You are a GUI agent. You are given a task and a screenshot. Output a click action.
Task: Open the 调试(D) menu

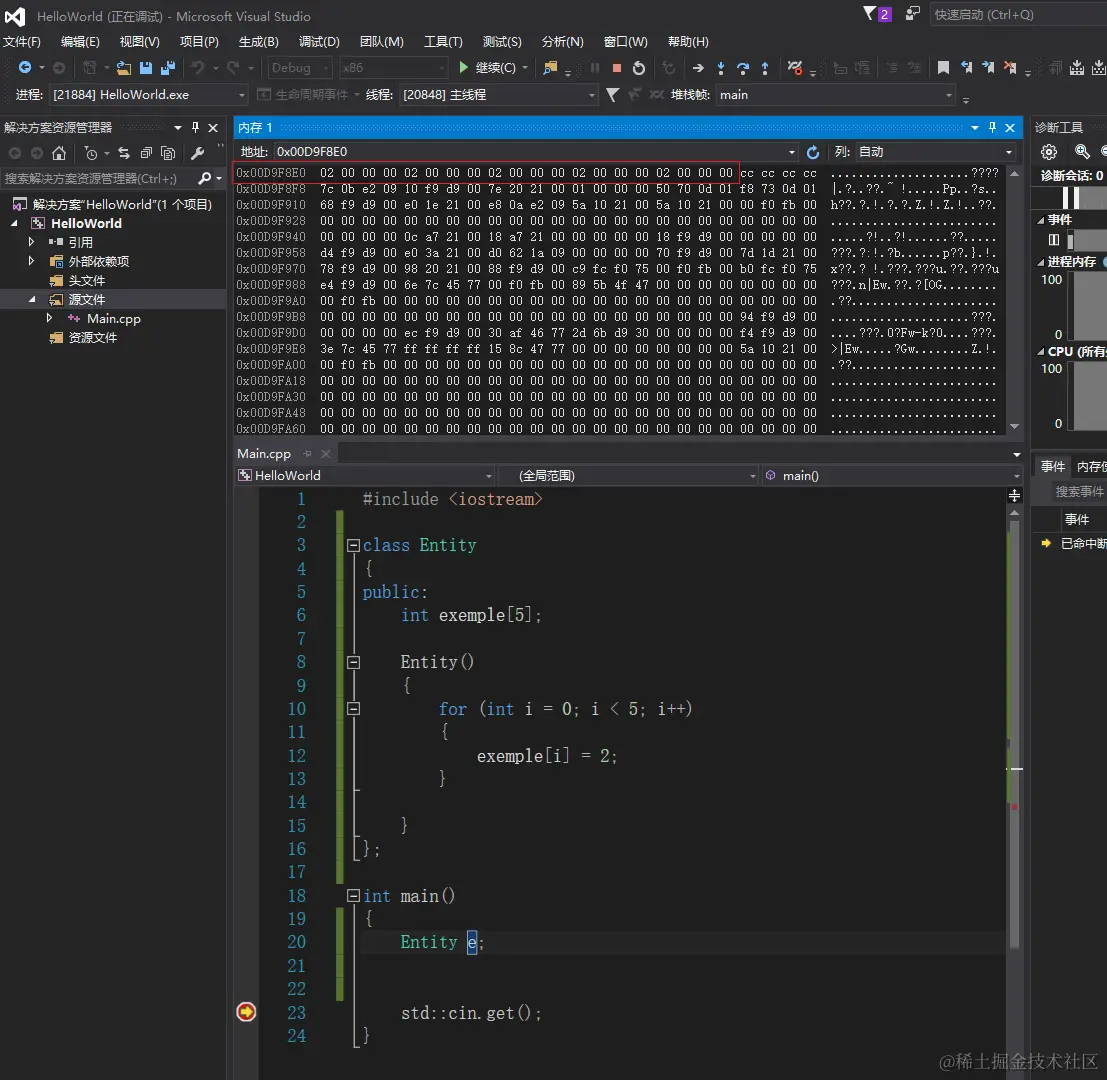point(319,42)
